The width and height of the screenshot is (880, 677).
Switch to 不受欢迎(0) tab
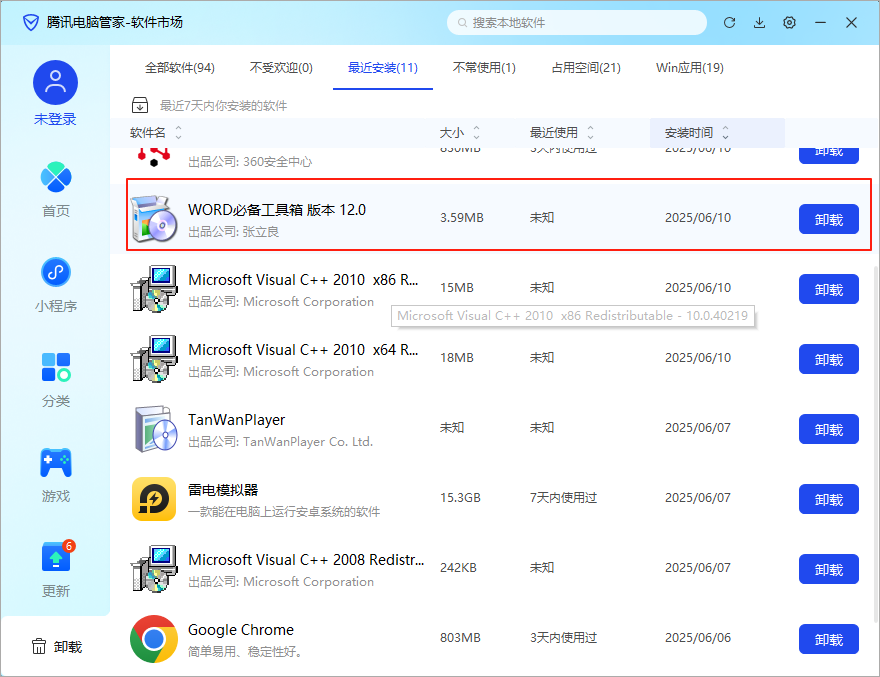281,67
